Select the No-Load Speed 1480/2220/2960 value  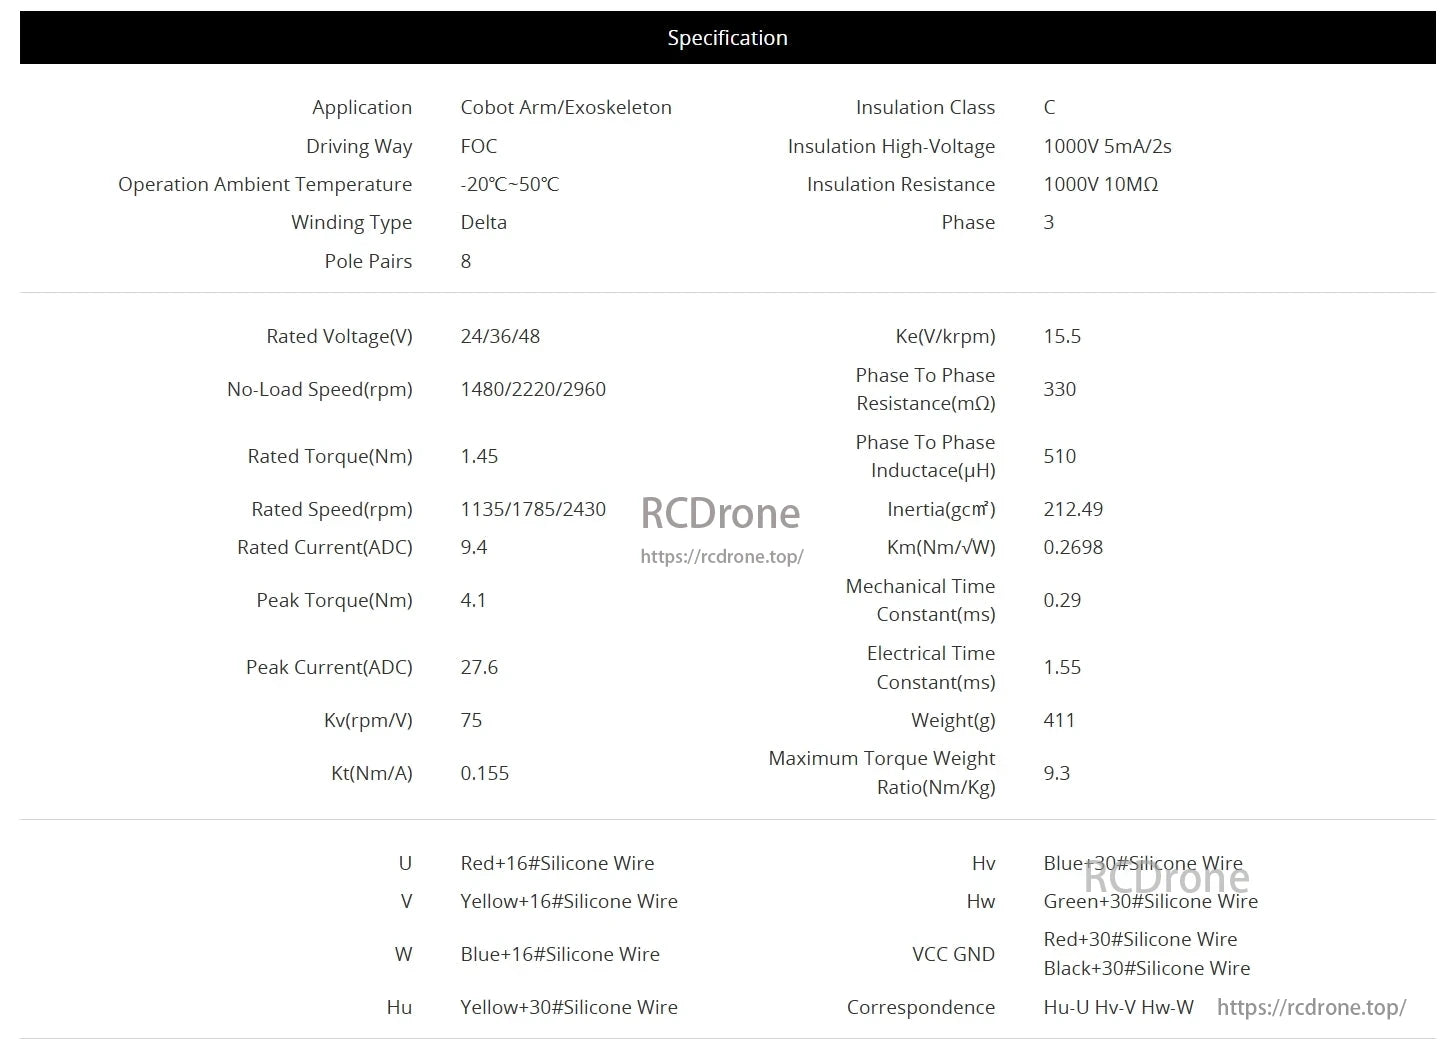coord(533,389)
